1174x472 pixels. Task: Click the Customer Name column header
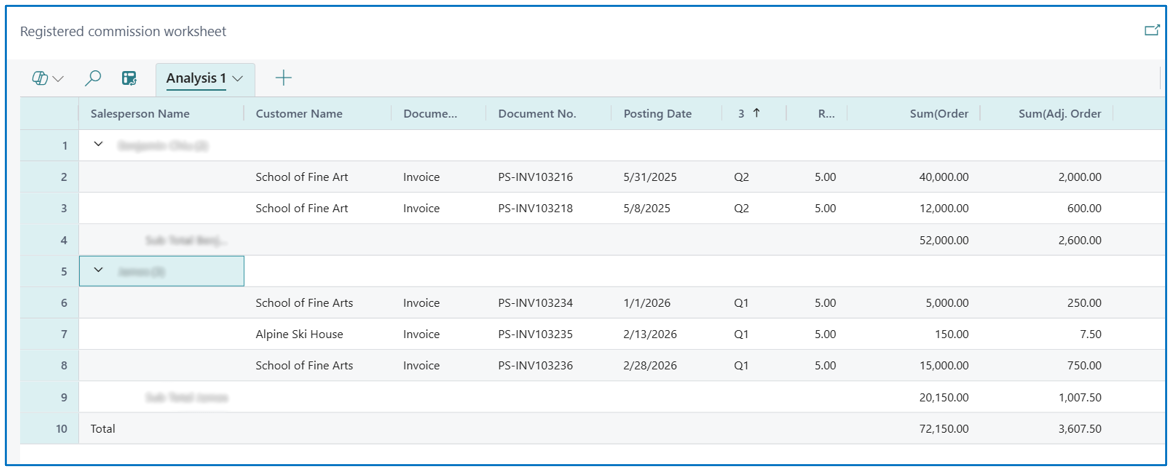point(299,114)
